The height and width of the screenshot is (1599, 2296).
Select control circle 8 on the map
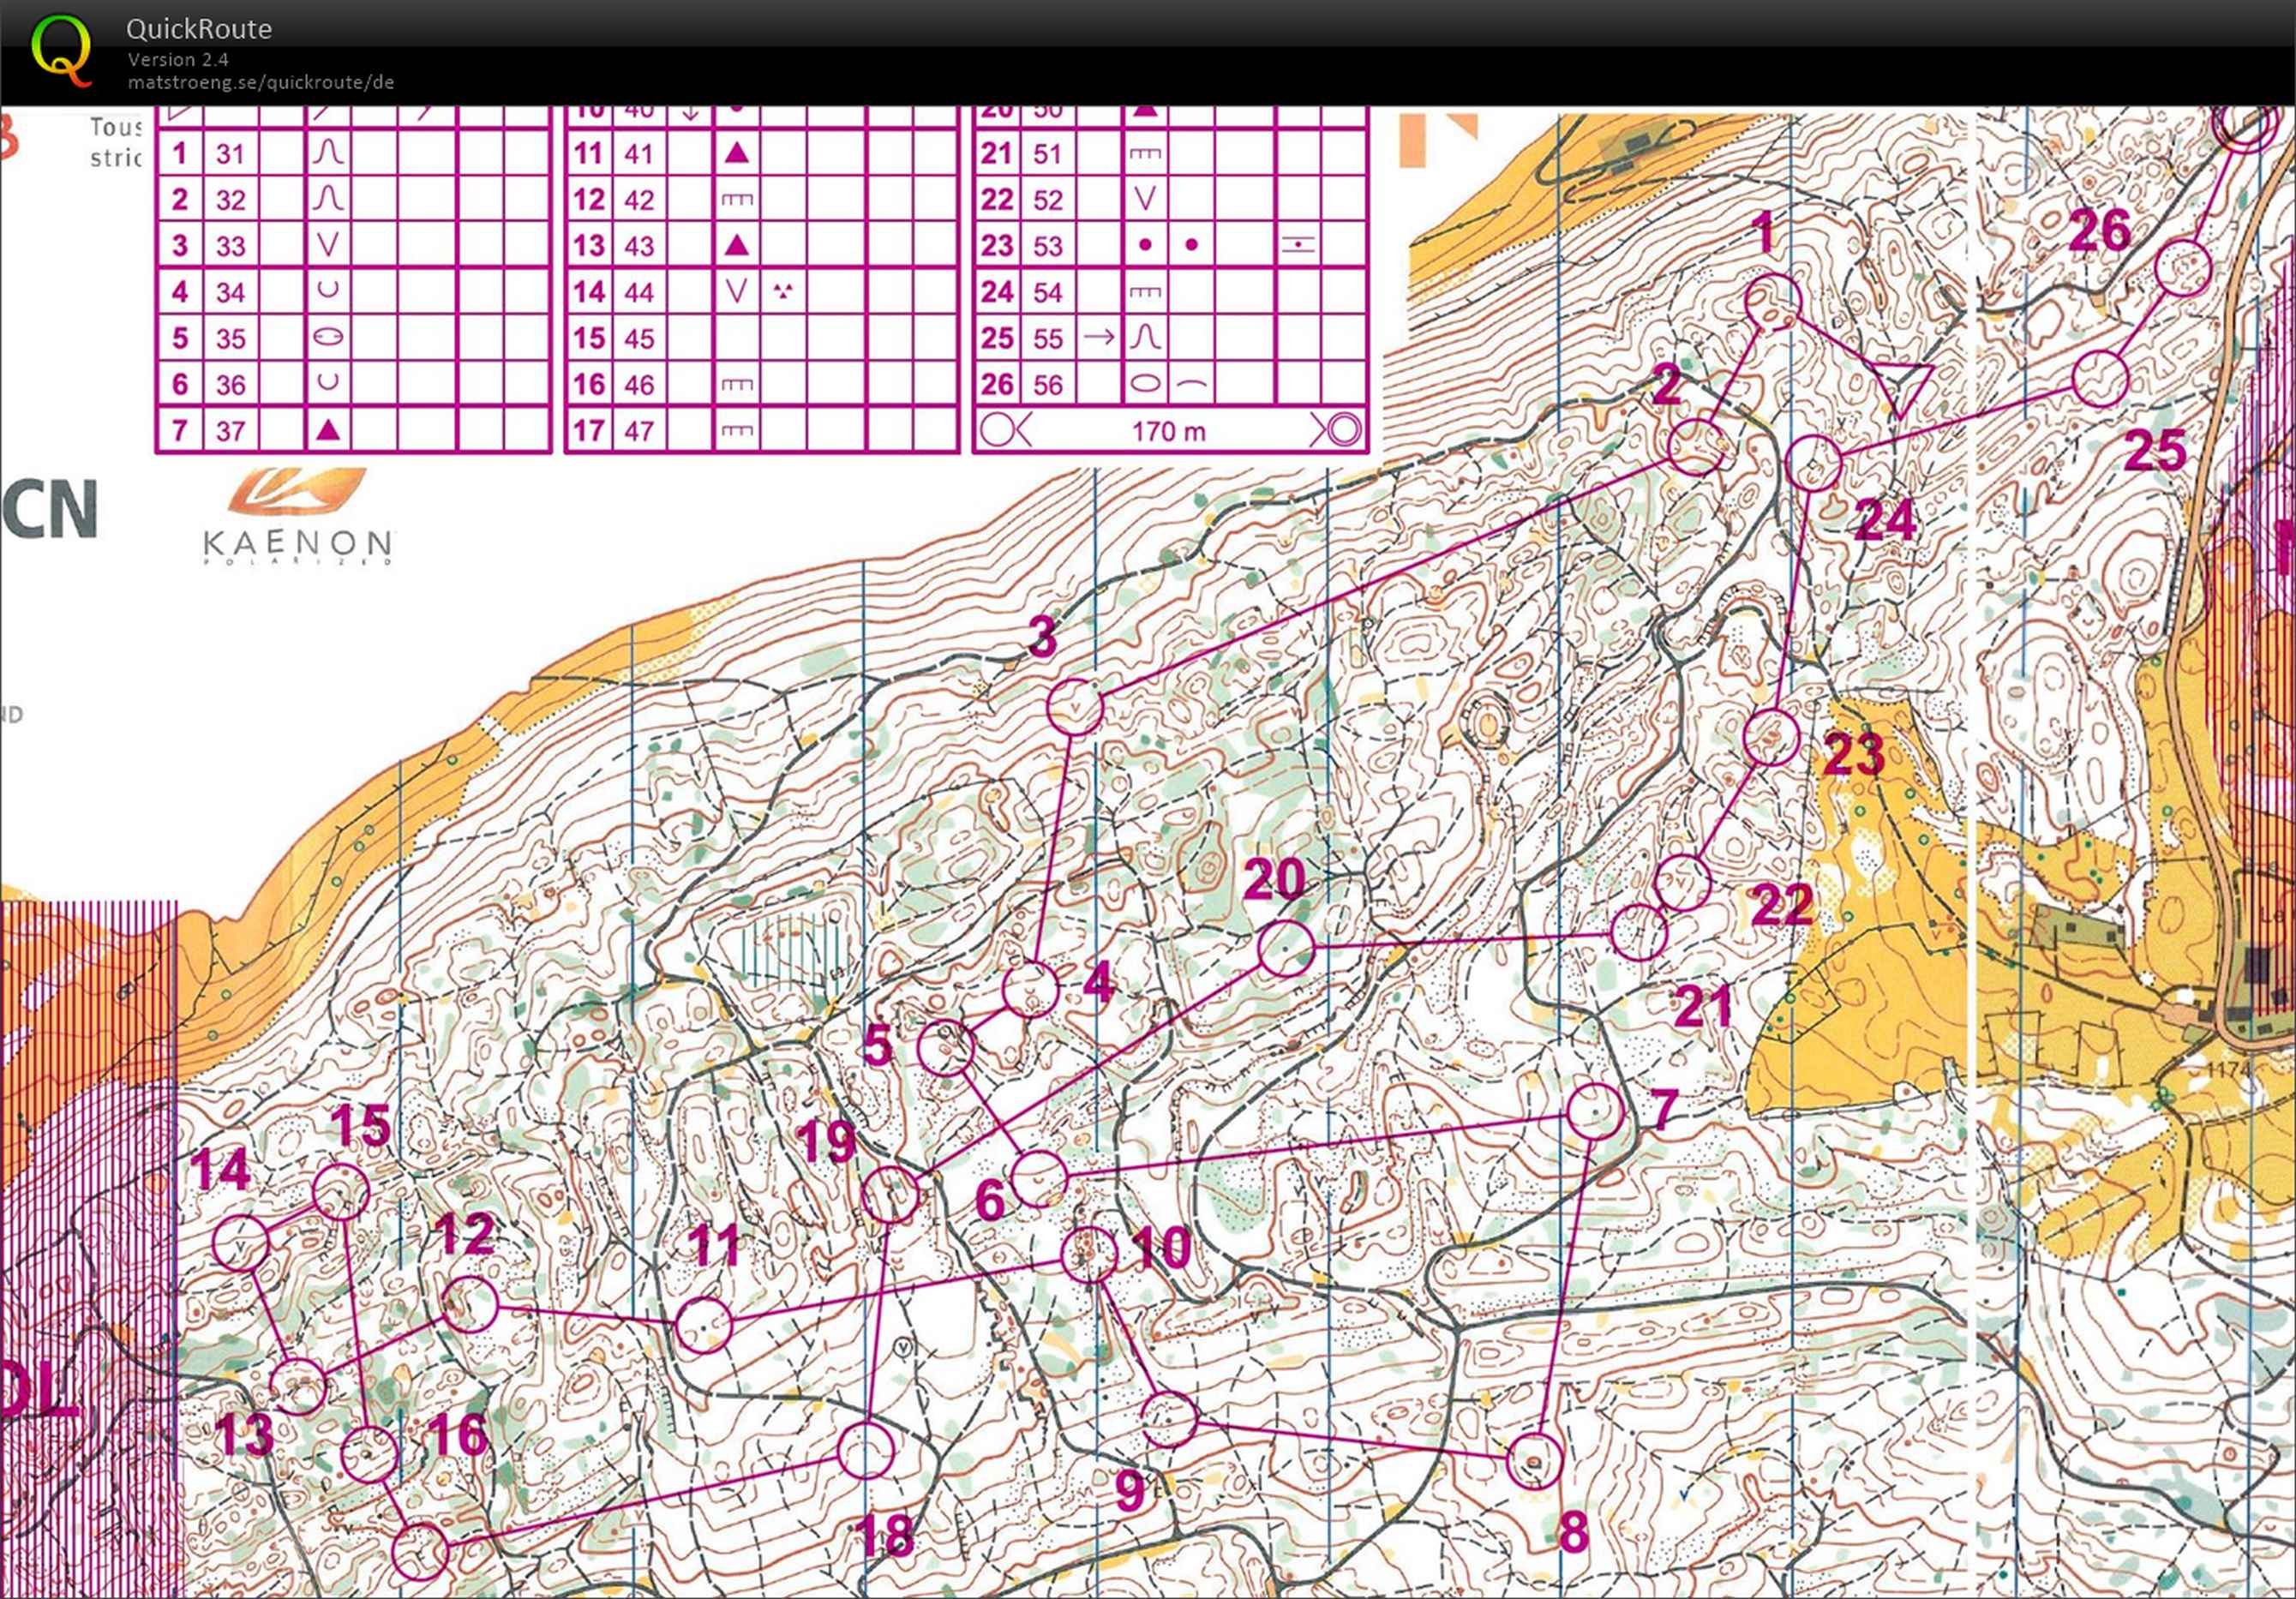click(x=1533, y=1460)
